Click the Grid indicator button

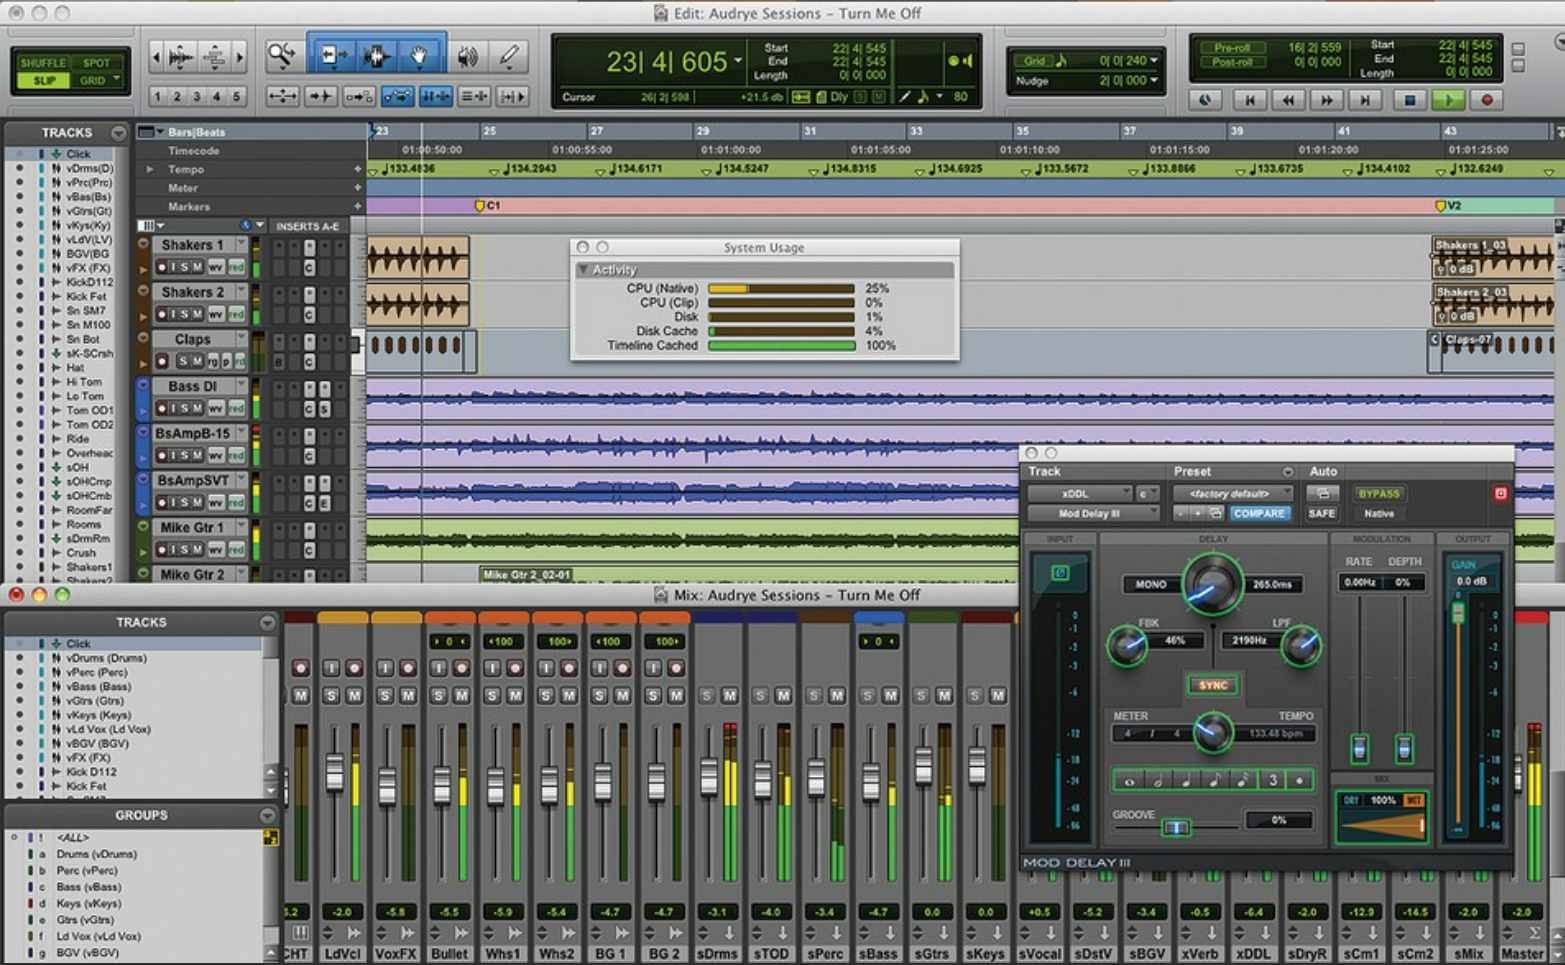point(1034,61)
